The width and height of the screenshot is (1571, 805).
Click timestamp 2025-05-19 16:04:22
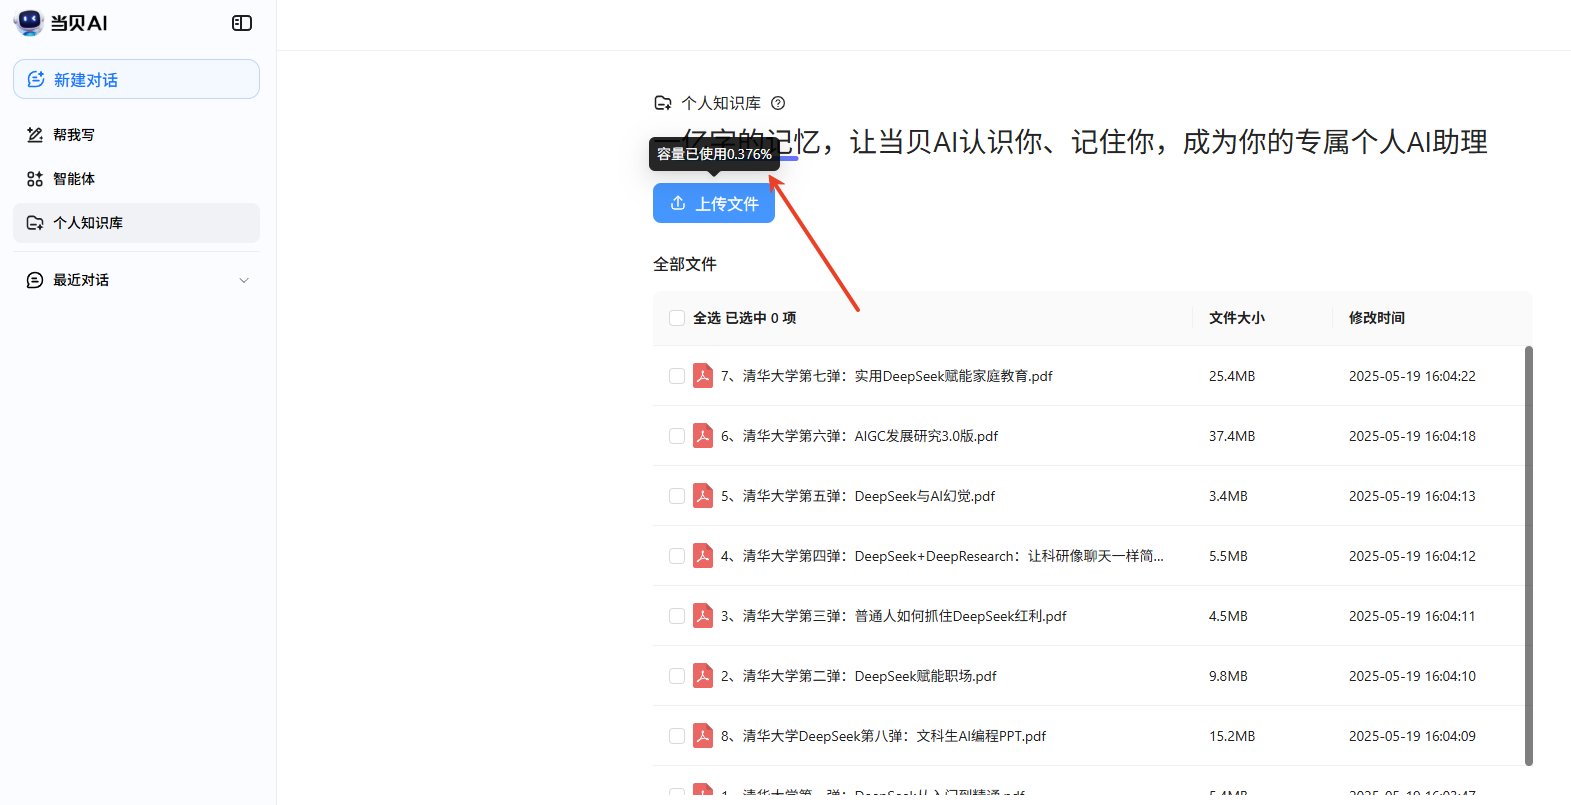[1412, 376]
